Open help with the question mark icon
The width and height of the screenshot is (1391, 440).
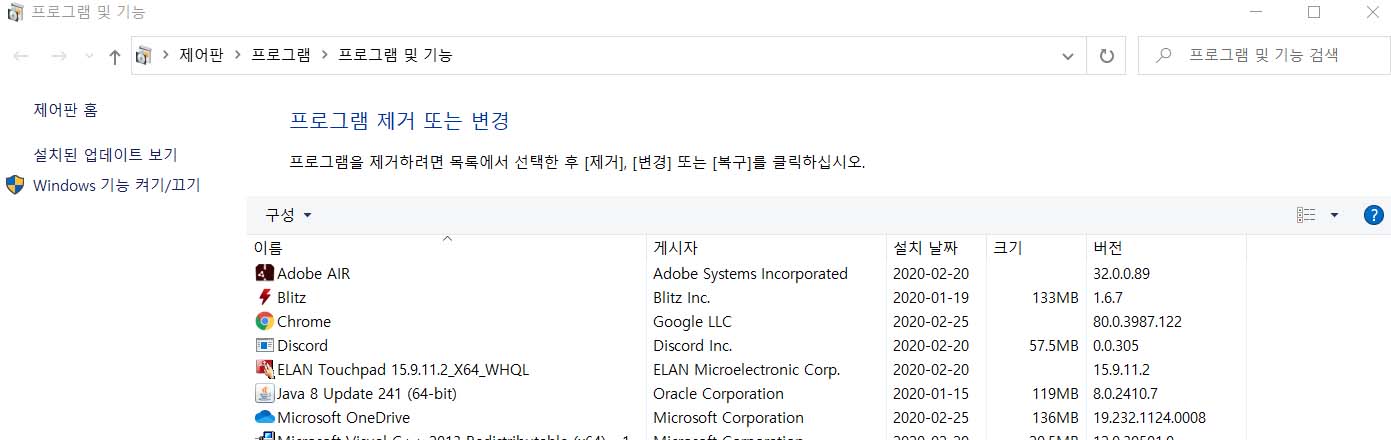pyautogui.click(x=1373, y=215)
